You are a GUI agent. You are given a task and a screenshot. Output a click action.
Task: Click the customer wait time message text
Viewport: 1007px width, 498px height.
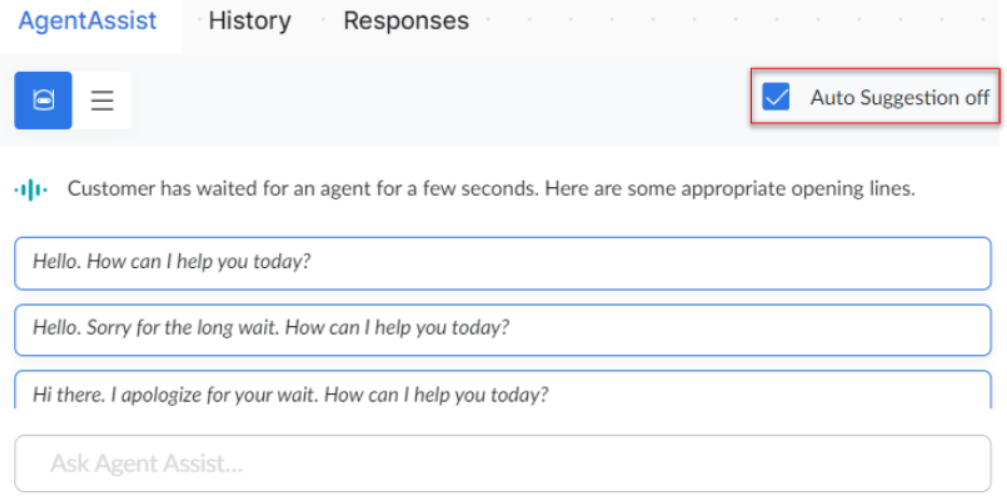[490, 189]
